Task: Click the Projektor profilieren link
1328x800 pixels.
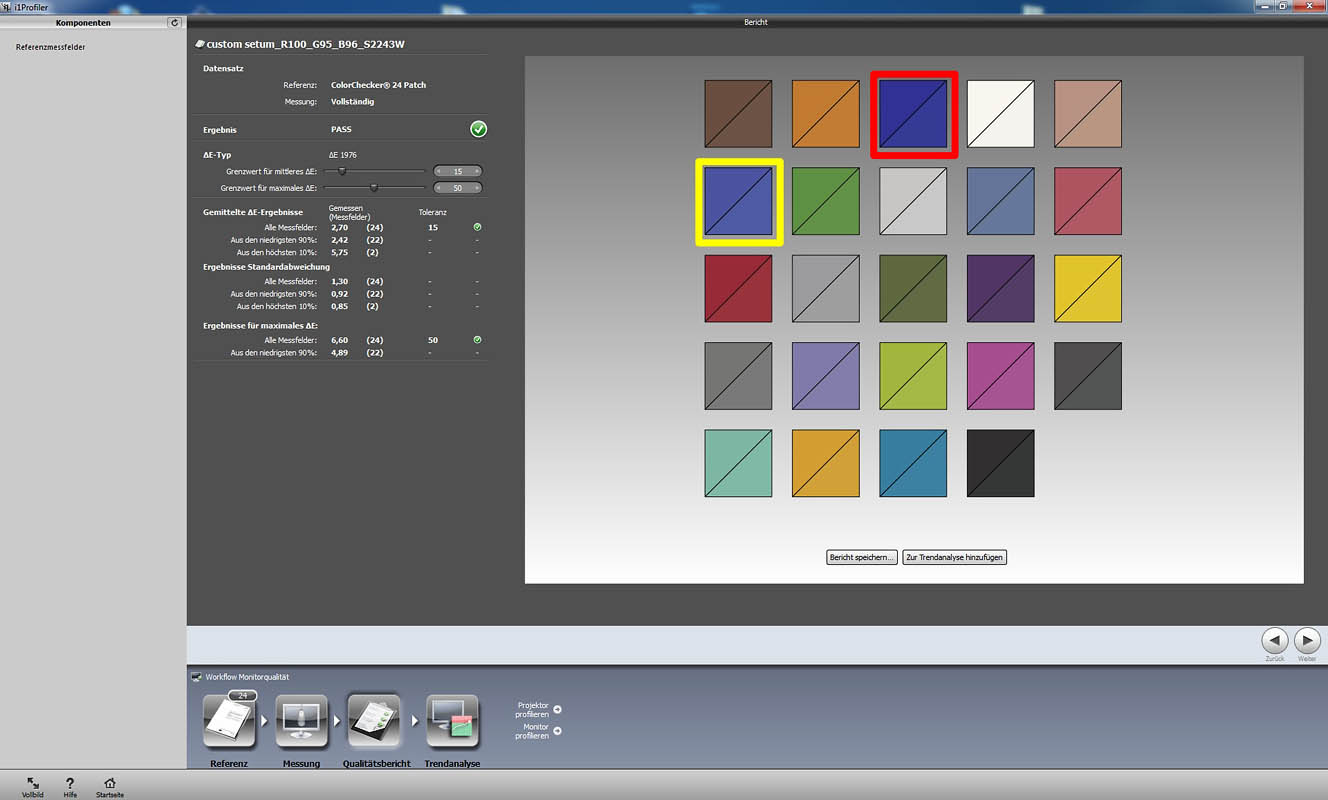Action: (x=557, y=709)
